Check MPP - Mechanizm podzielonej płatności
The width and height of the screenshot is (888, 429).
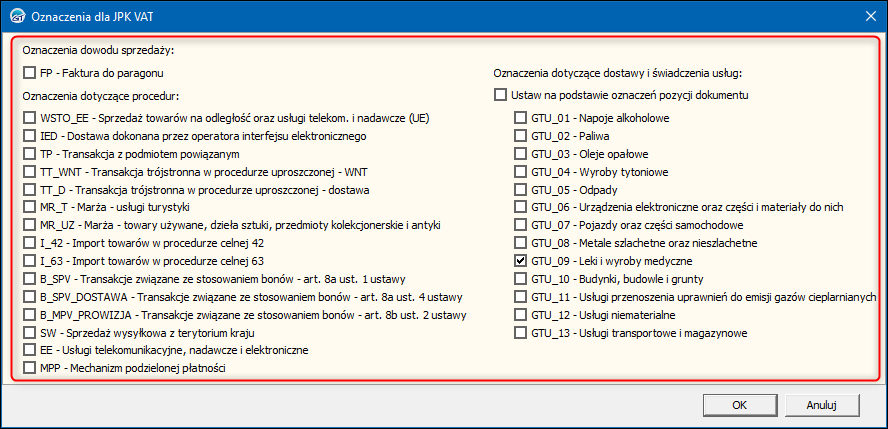pyautogui.click(x=29, y=369)
